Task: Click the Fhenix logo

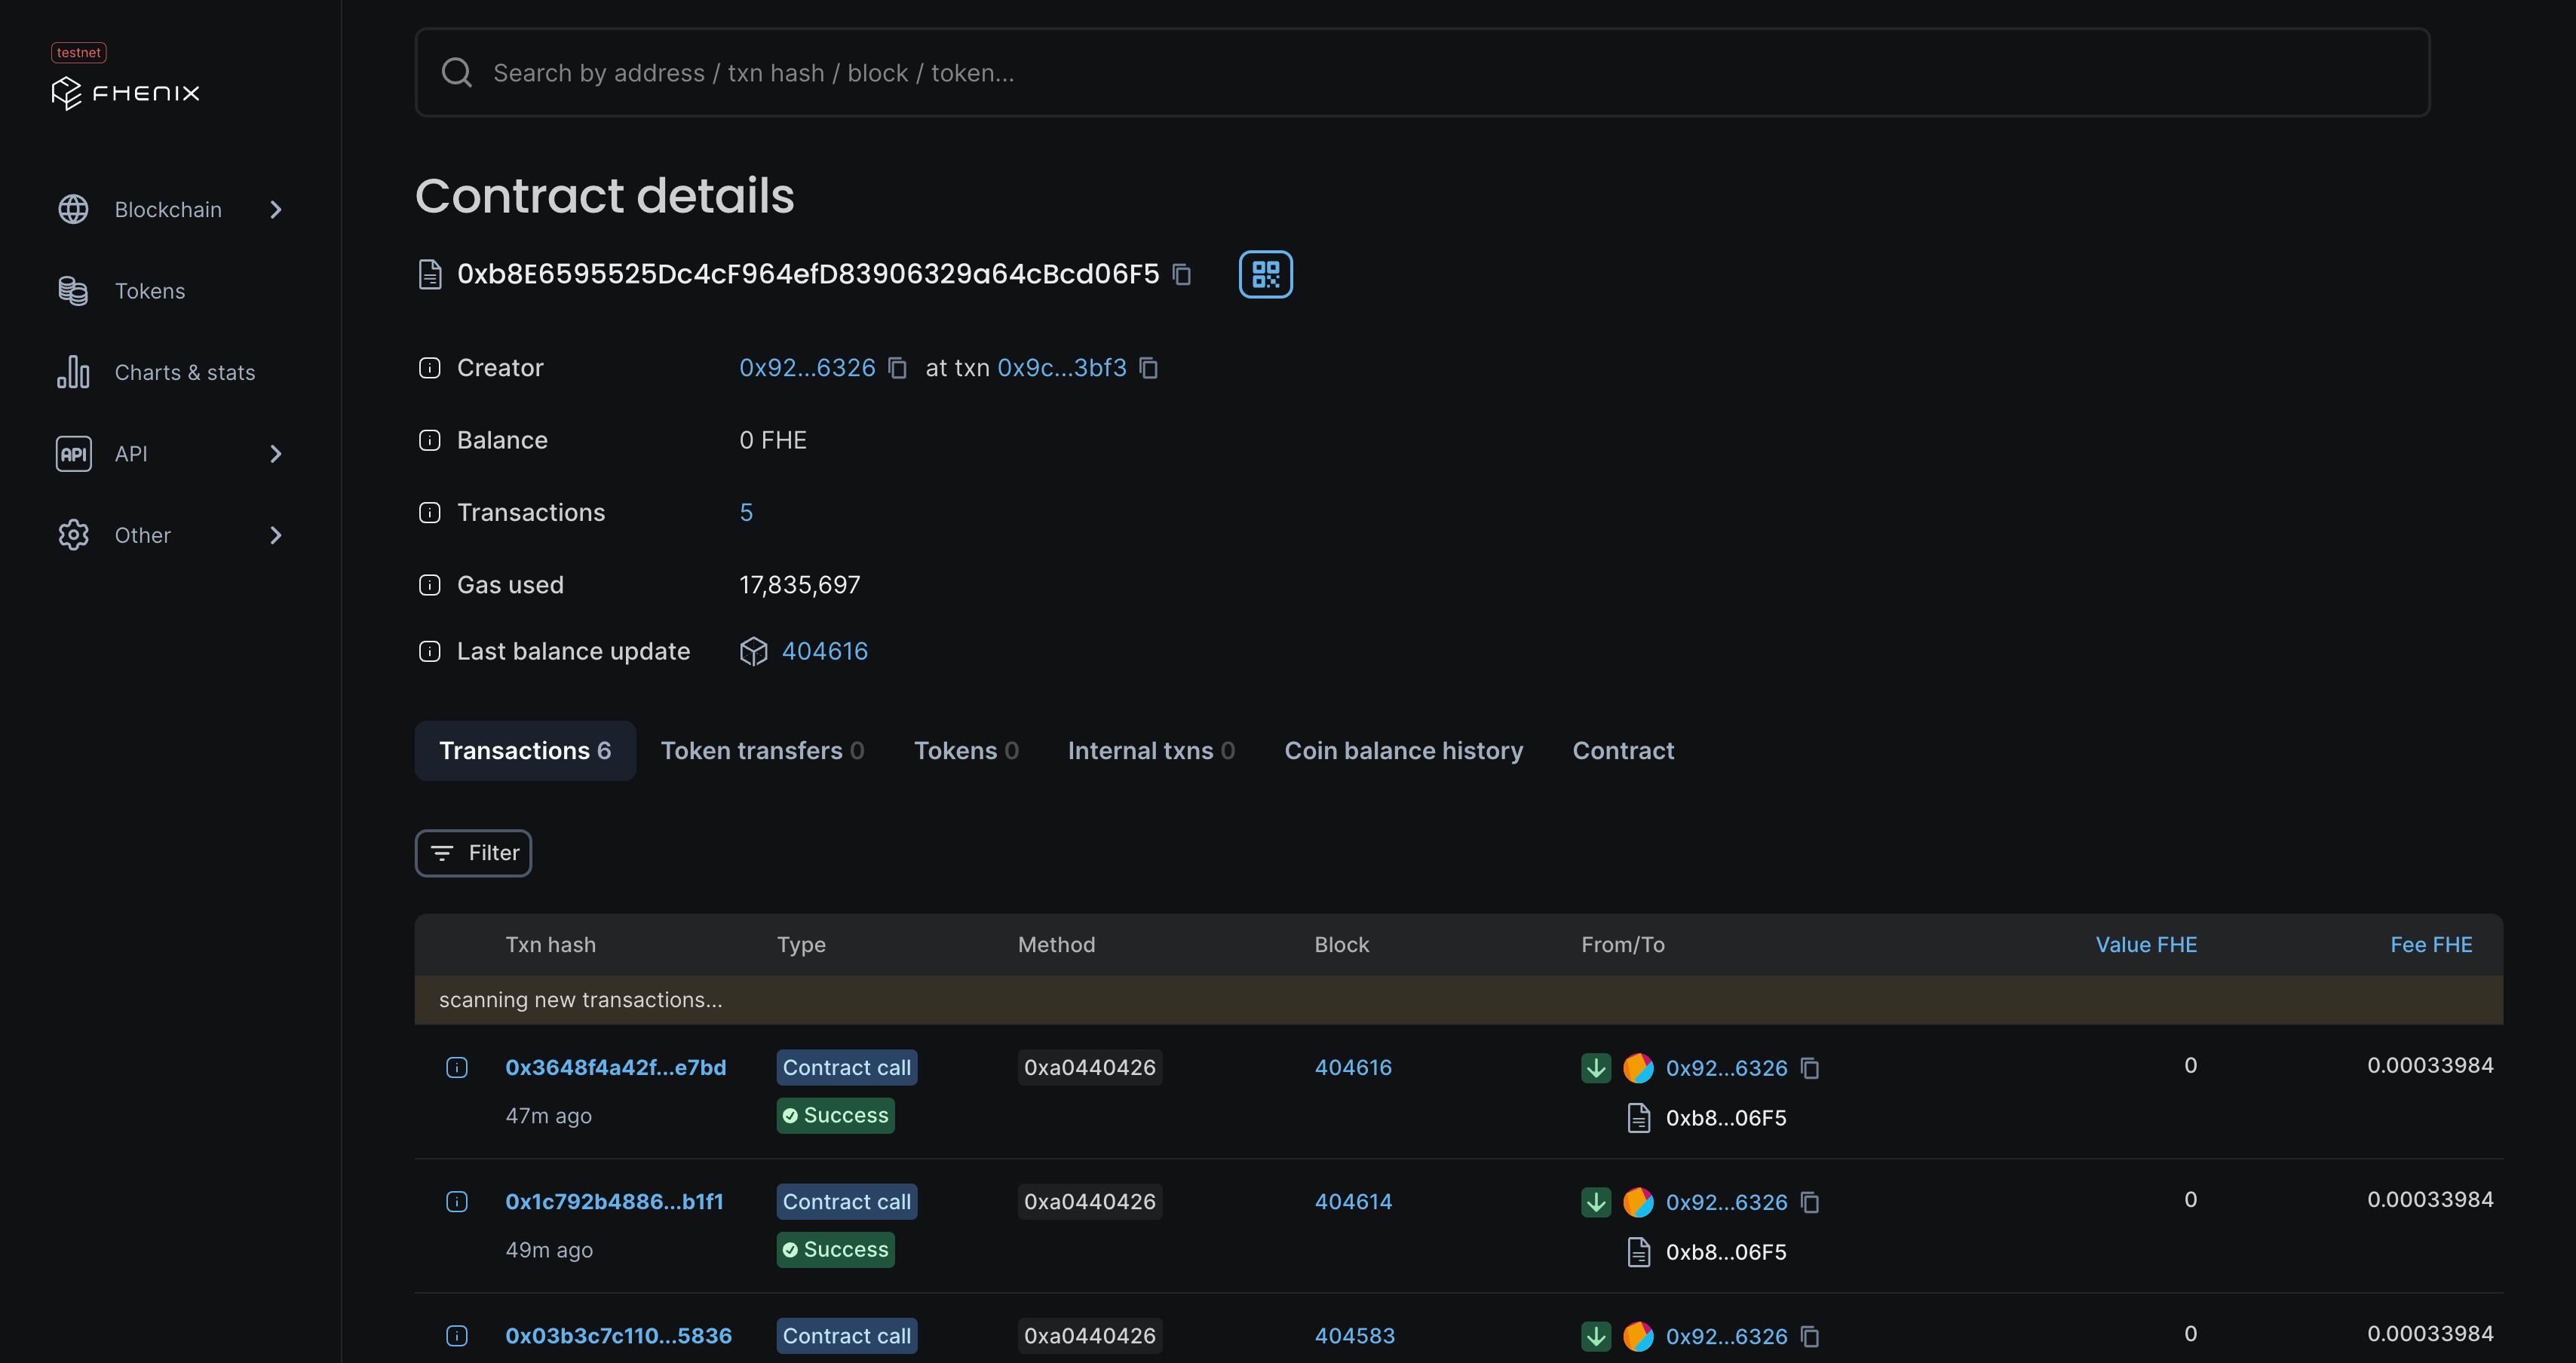Action: click(x=126, y=93)
